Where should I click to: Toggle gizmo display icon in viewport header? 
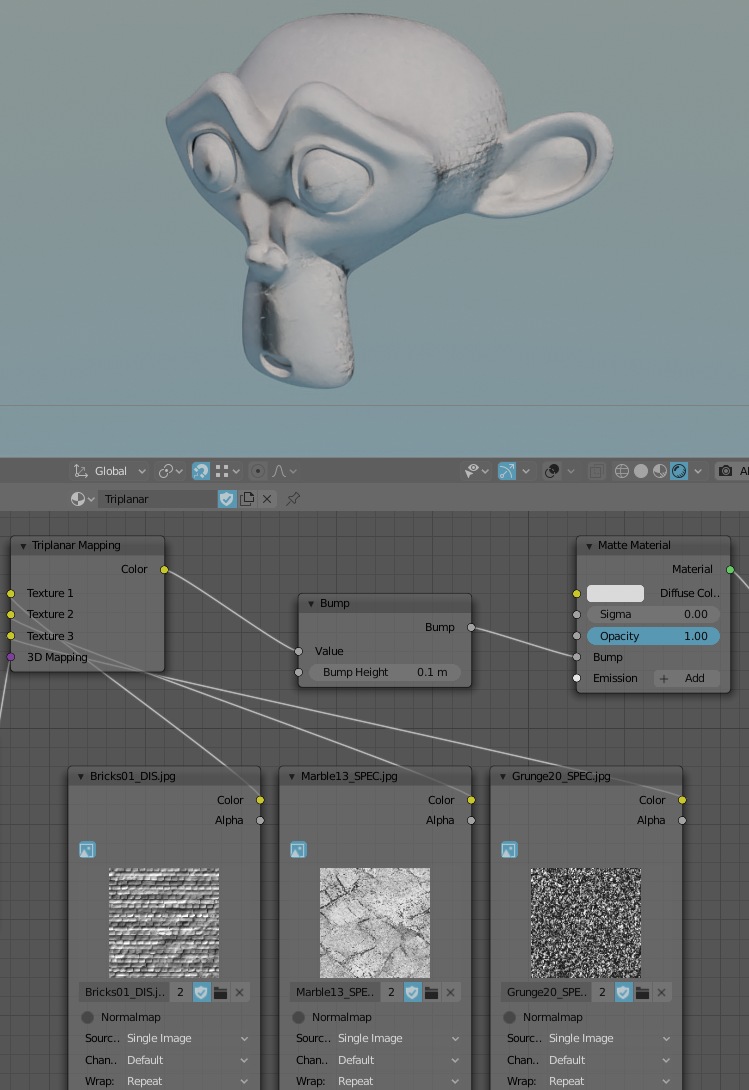(x=507, y=471)
